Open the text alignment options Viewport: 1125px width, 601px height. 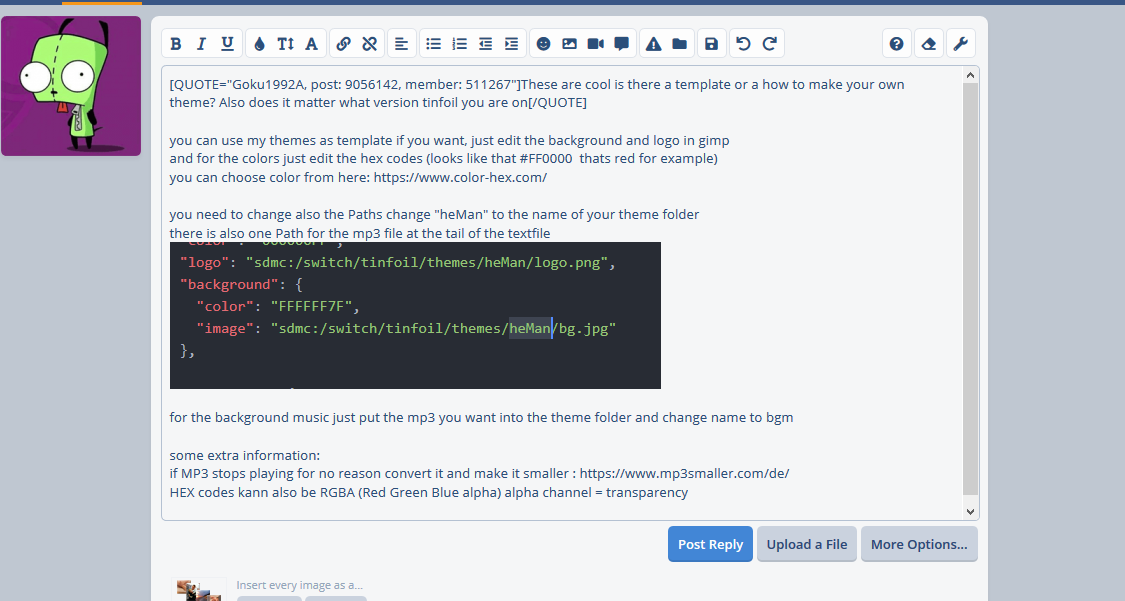402,44
